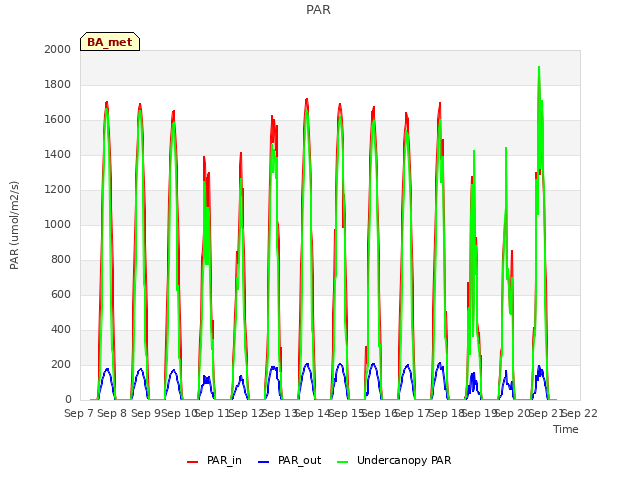This screenshot has width=640, height=480.
Task: Click the 0 y-axis tick label
Action: [68, 400]
